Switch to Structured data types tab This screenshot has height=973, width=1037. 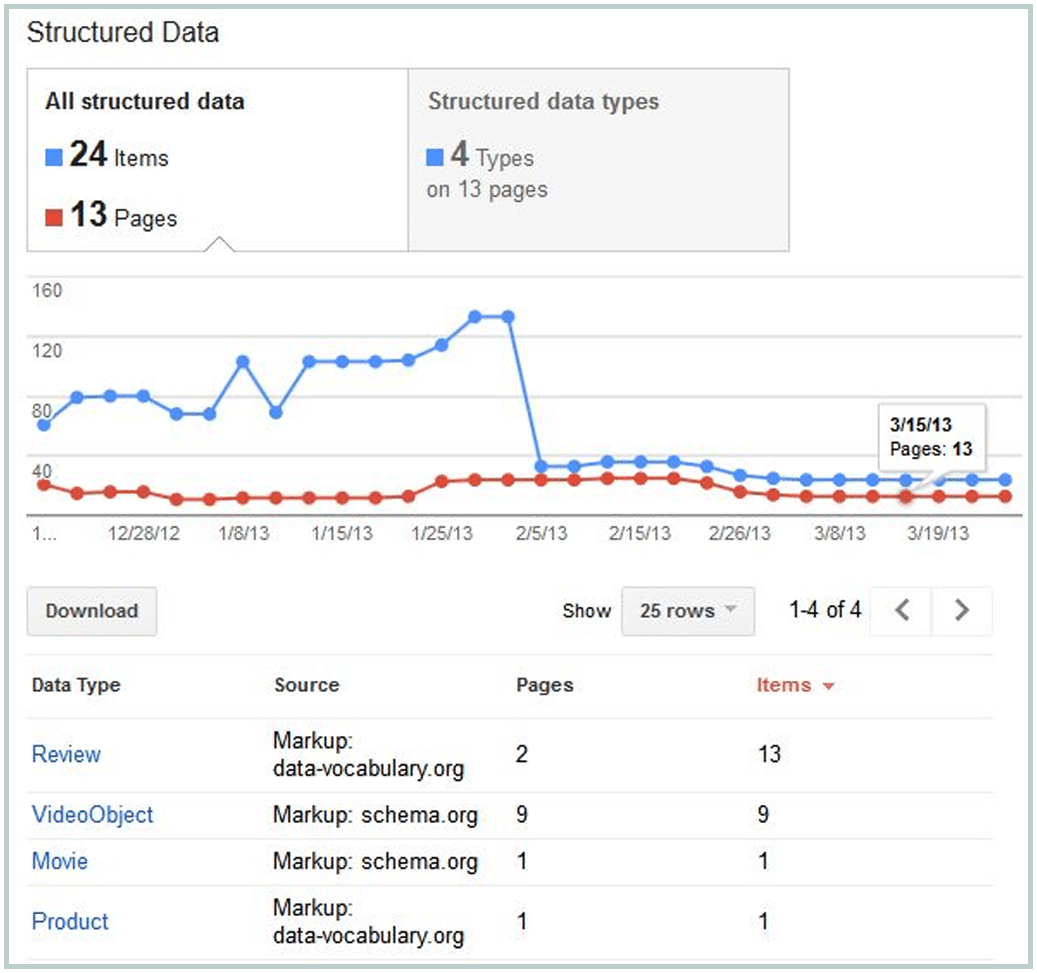coord(599,159)
